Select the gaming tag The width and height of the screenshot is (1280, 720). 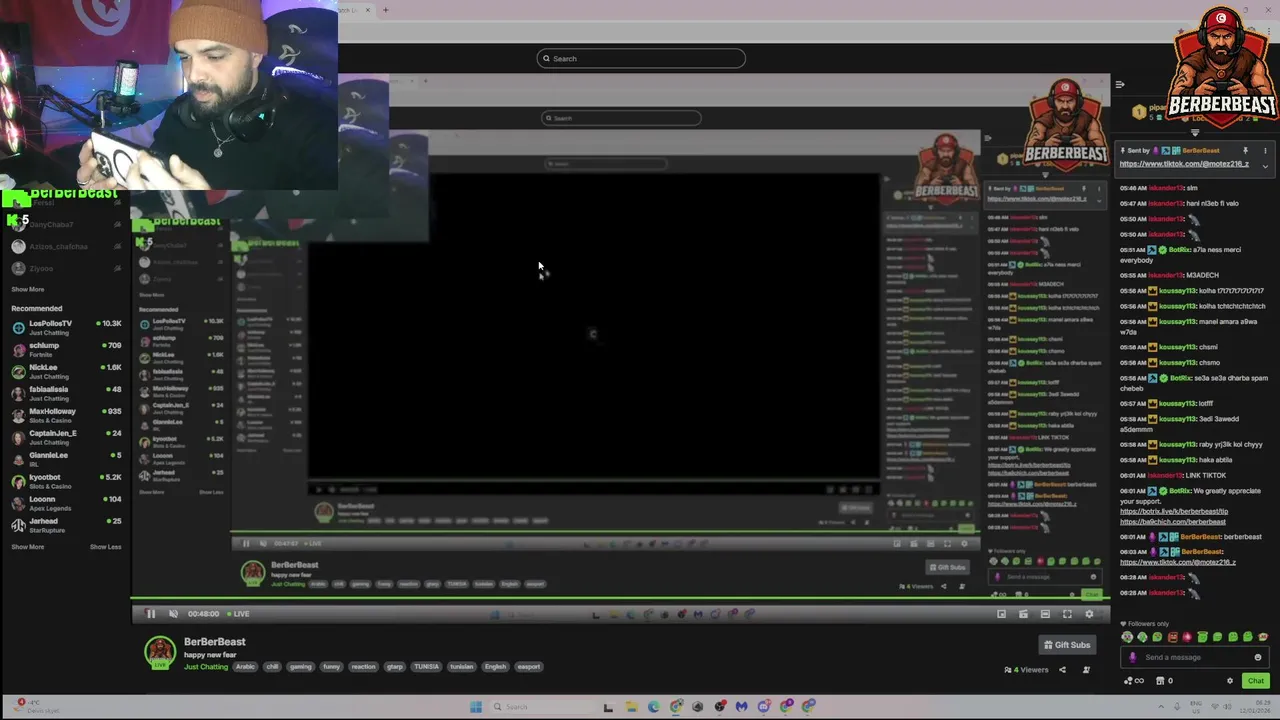point(301,667)
